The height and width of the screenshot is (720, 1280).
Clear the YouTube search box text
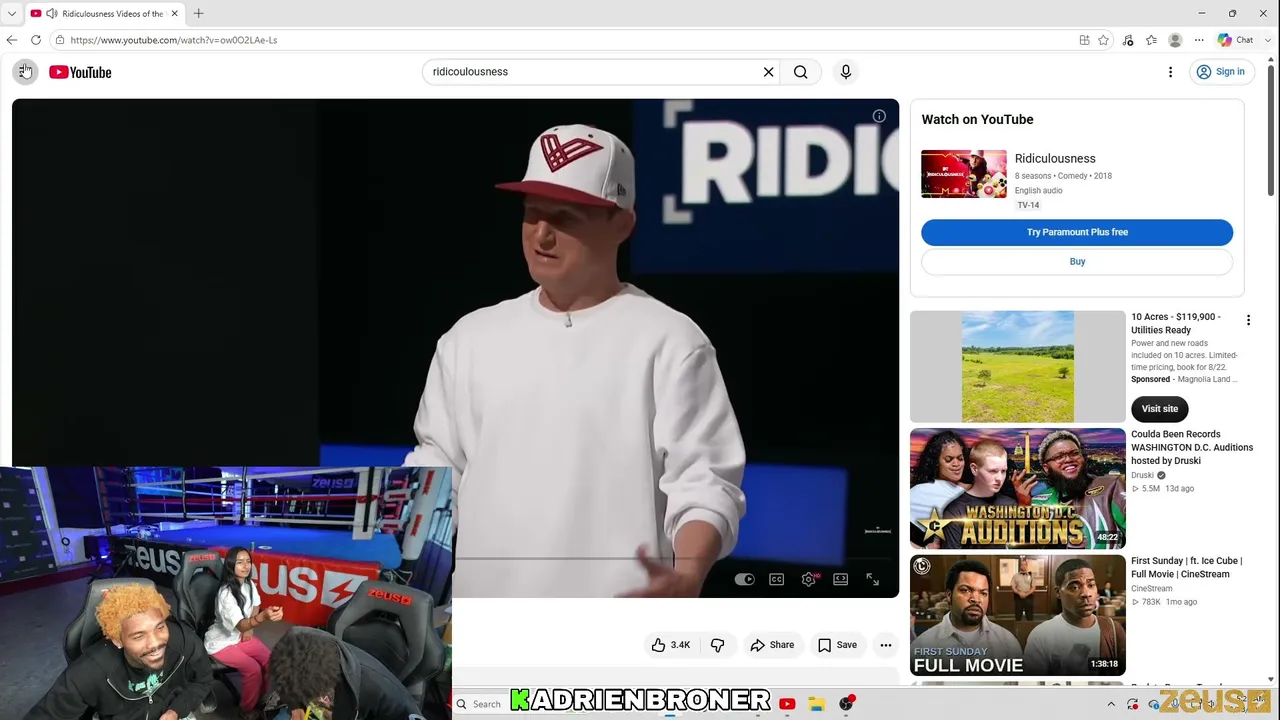click(x=768, y=72)
